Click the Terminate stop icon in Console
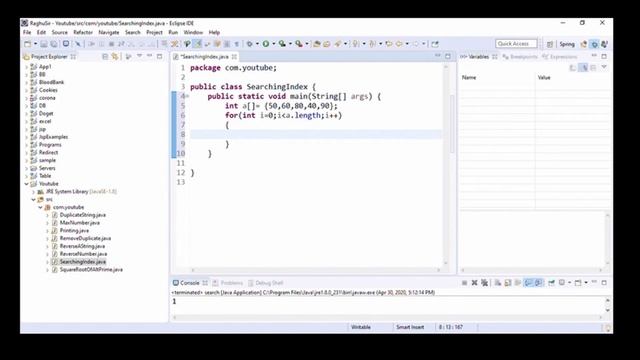Viewport: 640px width, 360px height. (x=464, y=282)
